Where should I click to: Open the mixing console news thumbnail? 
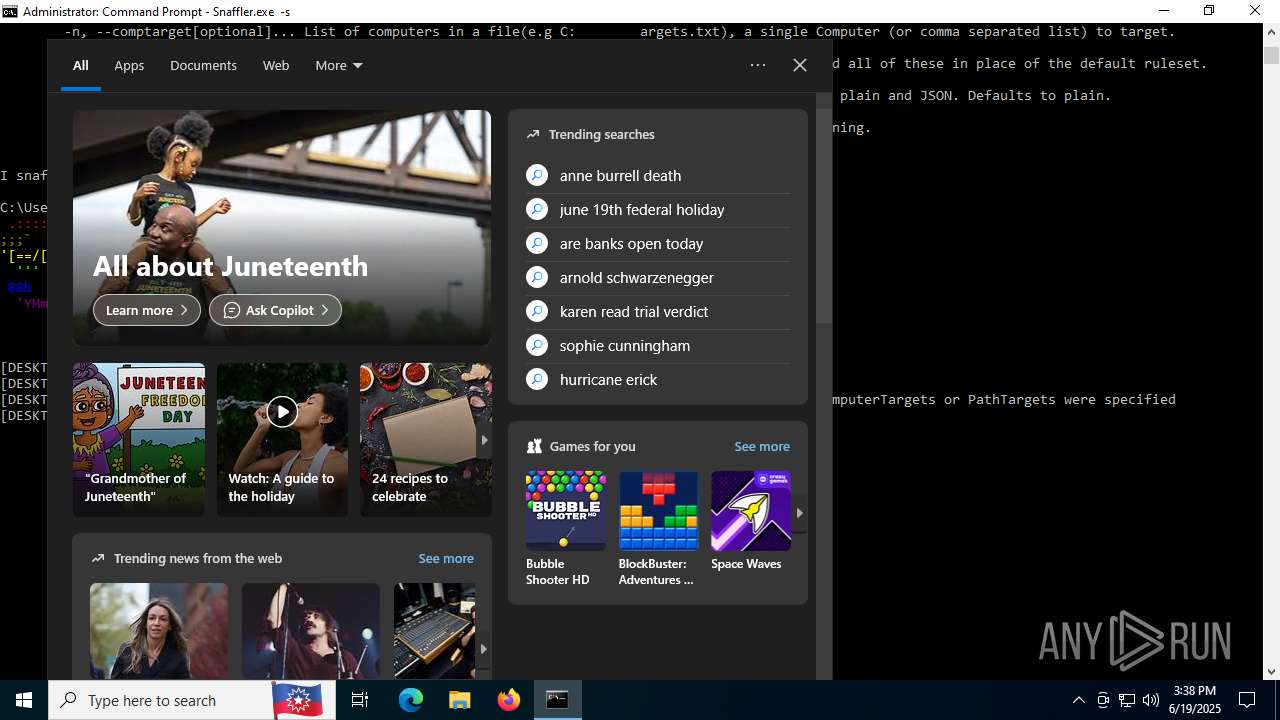434,631
